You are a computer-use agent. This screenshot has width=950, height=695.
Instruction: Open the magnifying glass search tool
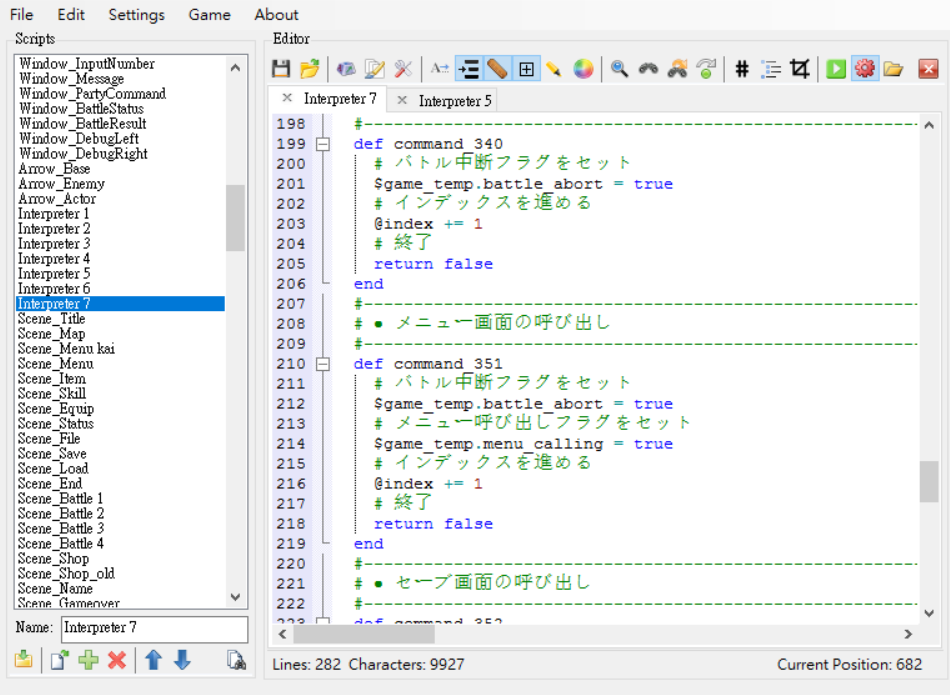619,69
